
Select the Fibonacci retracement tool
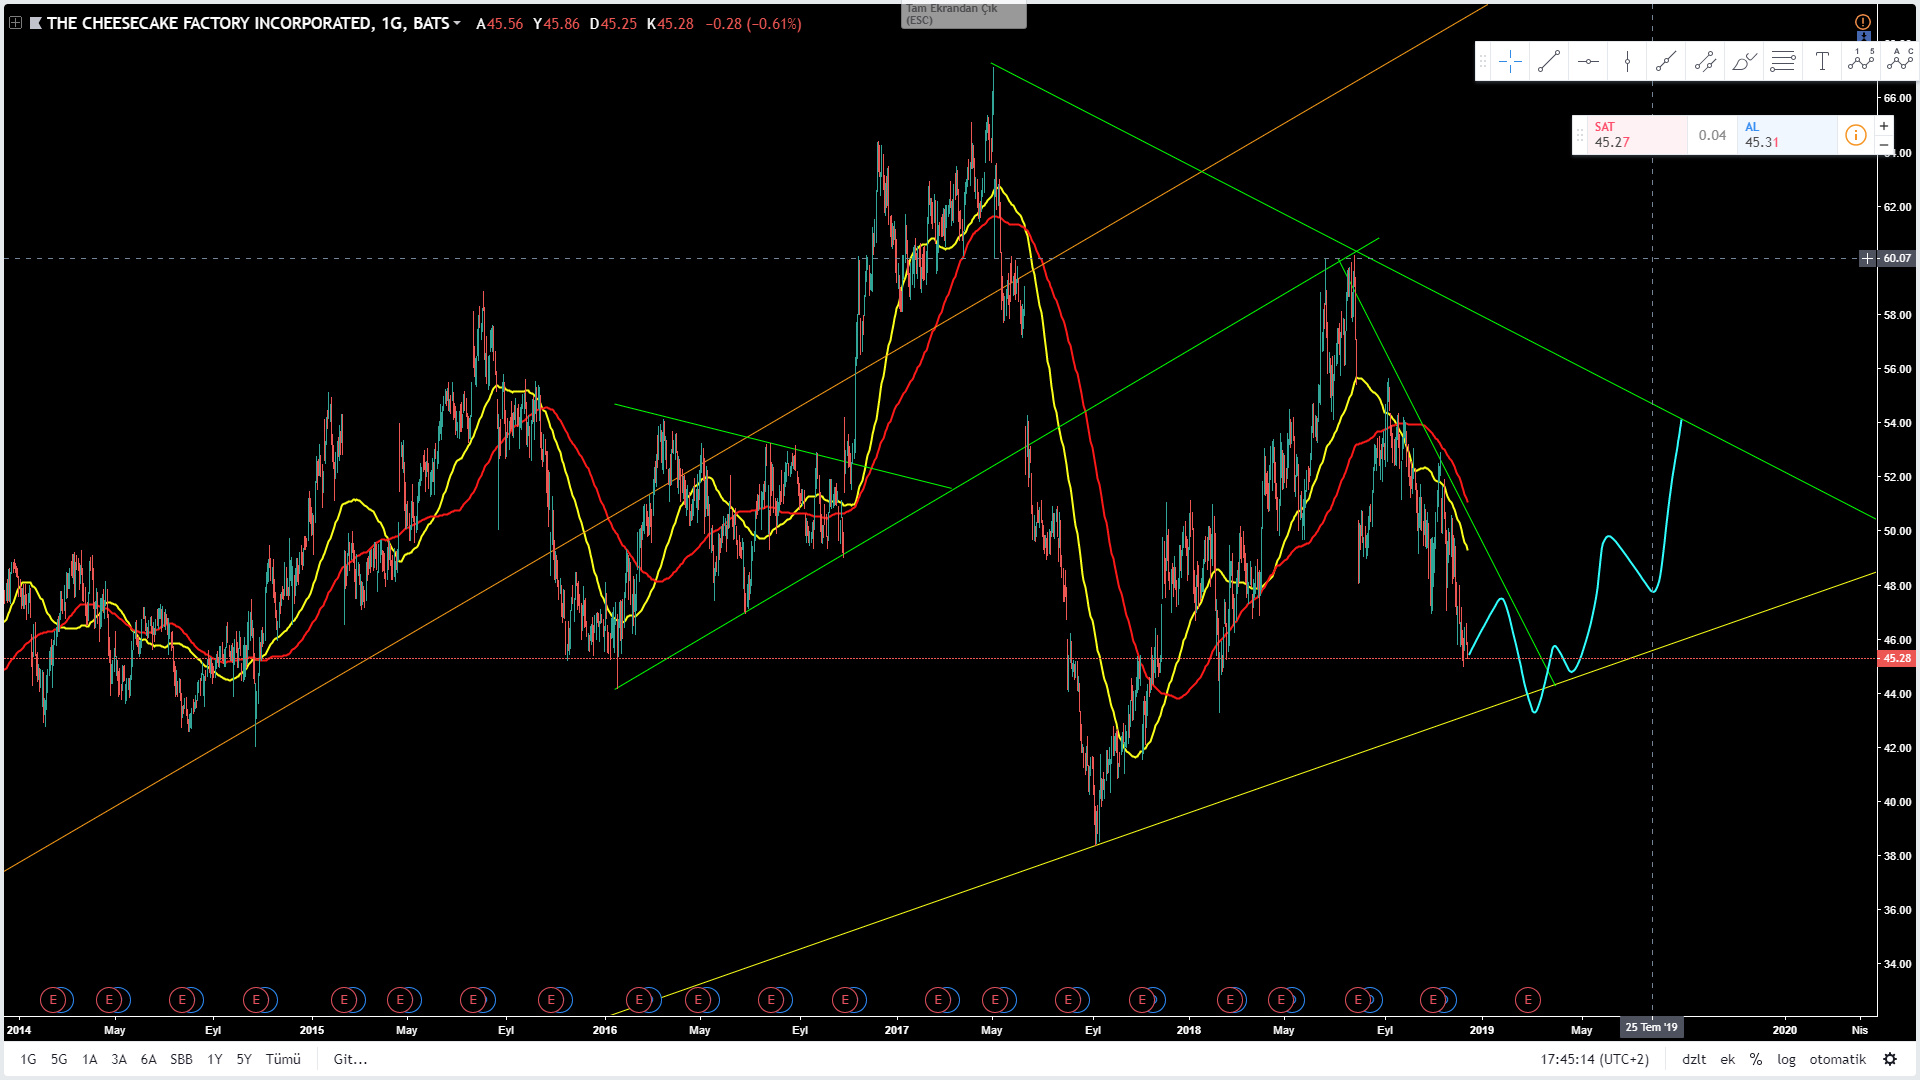pos(1783,62)
